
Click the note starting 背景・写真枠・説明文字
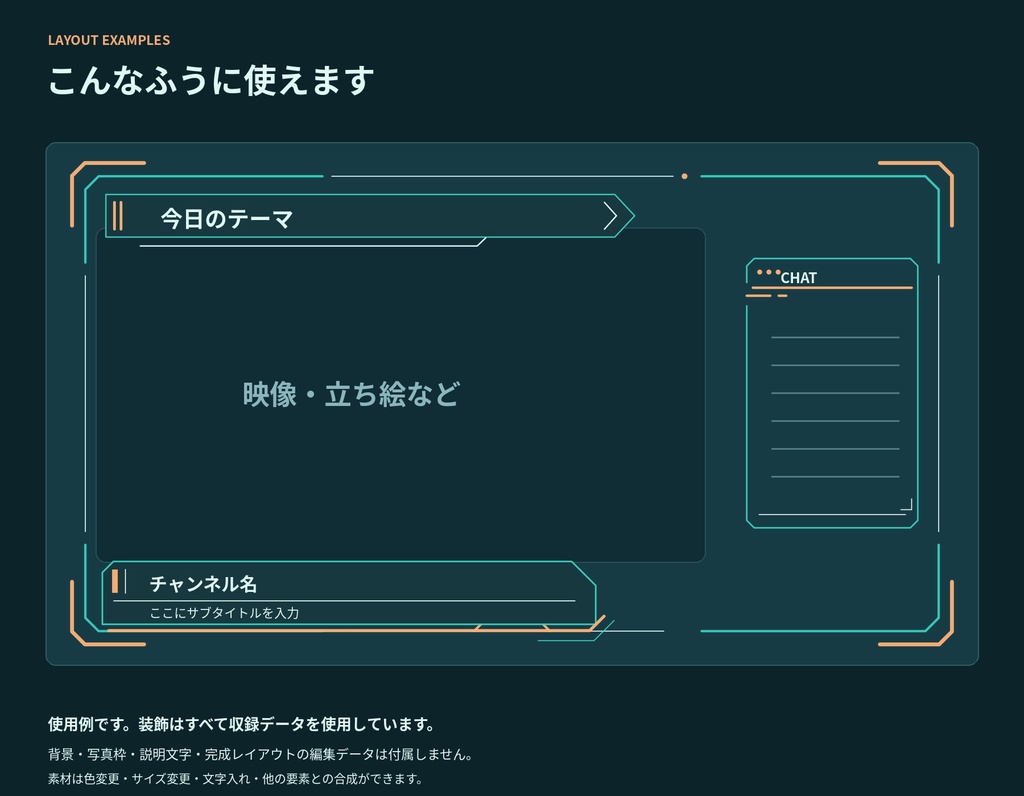pos(260,754)
